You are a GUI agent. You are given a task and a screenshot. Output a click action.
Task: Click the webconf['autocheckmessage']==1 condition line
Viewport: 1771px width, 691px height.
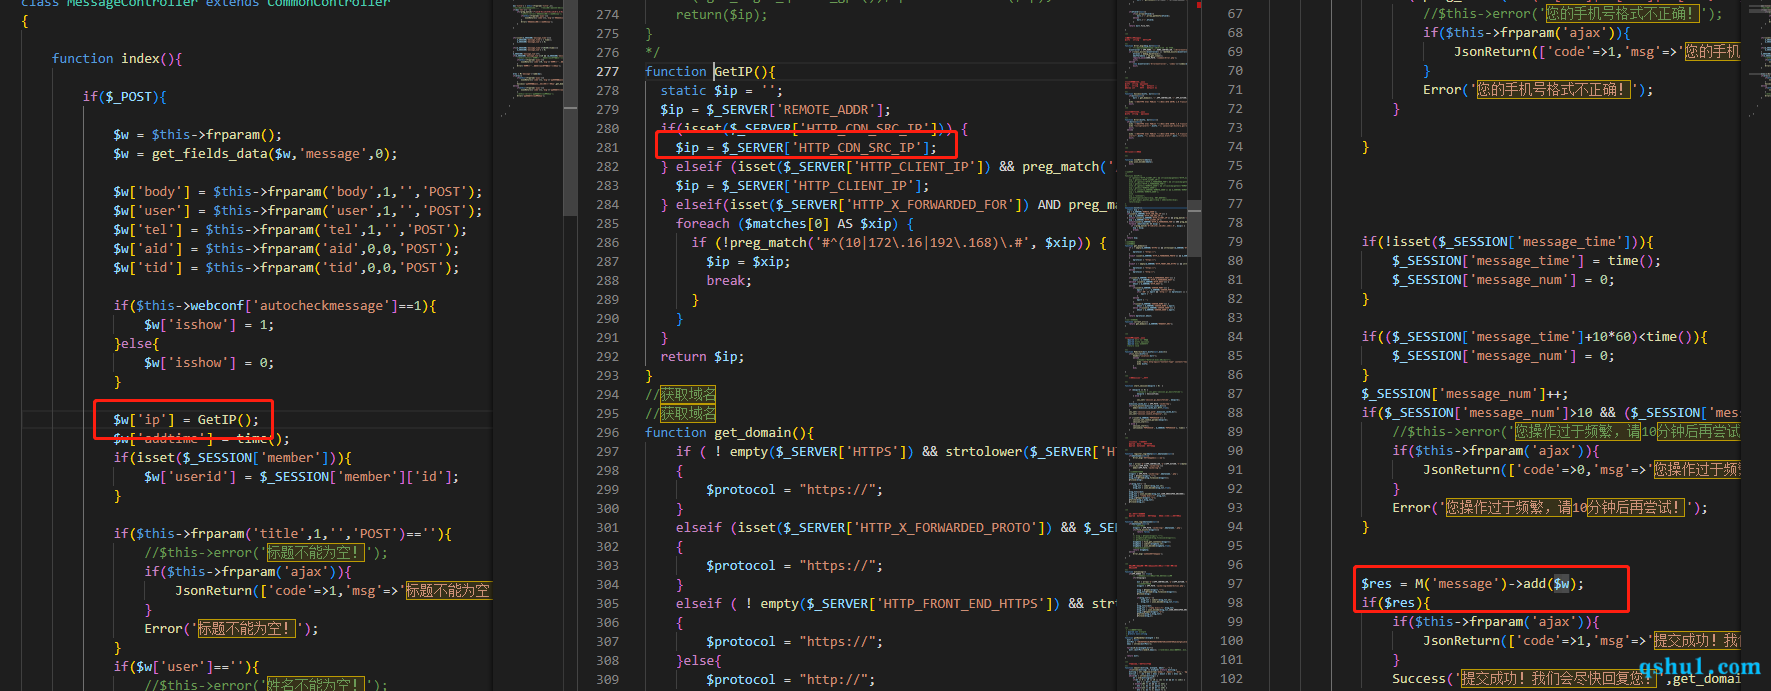click(275, 305)
